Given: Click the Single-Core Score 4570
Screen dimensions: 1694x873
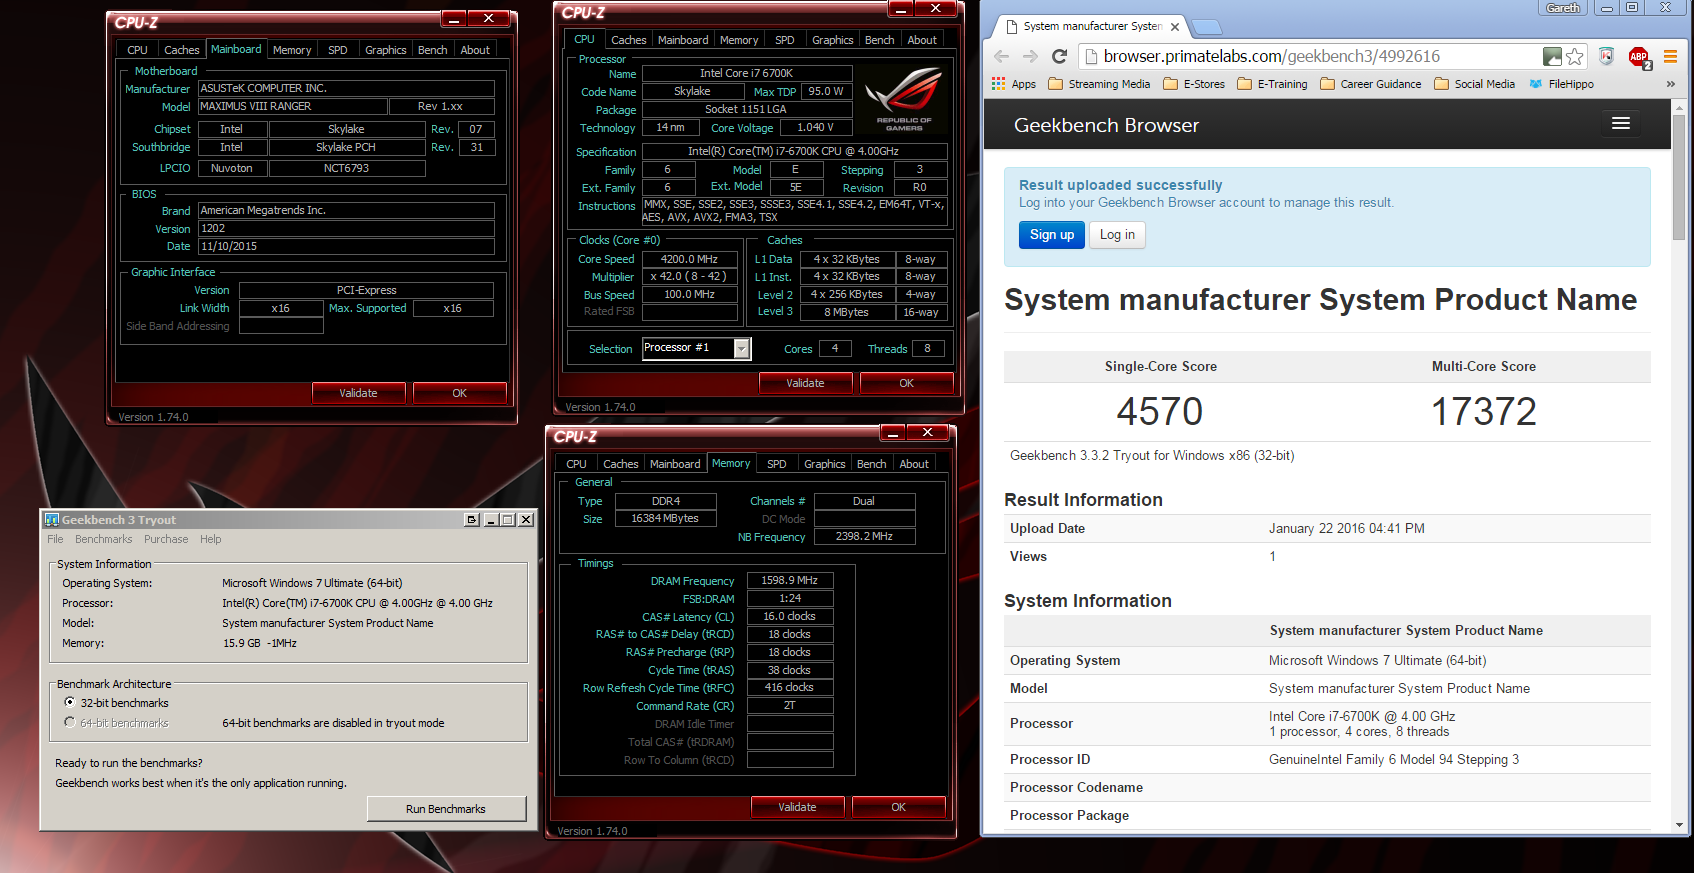Looking at the screenshot, I should click(x=1160, y=411).
